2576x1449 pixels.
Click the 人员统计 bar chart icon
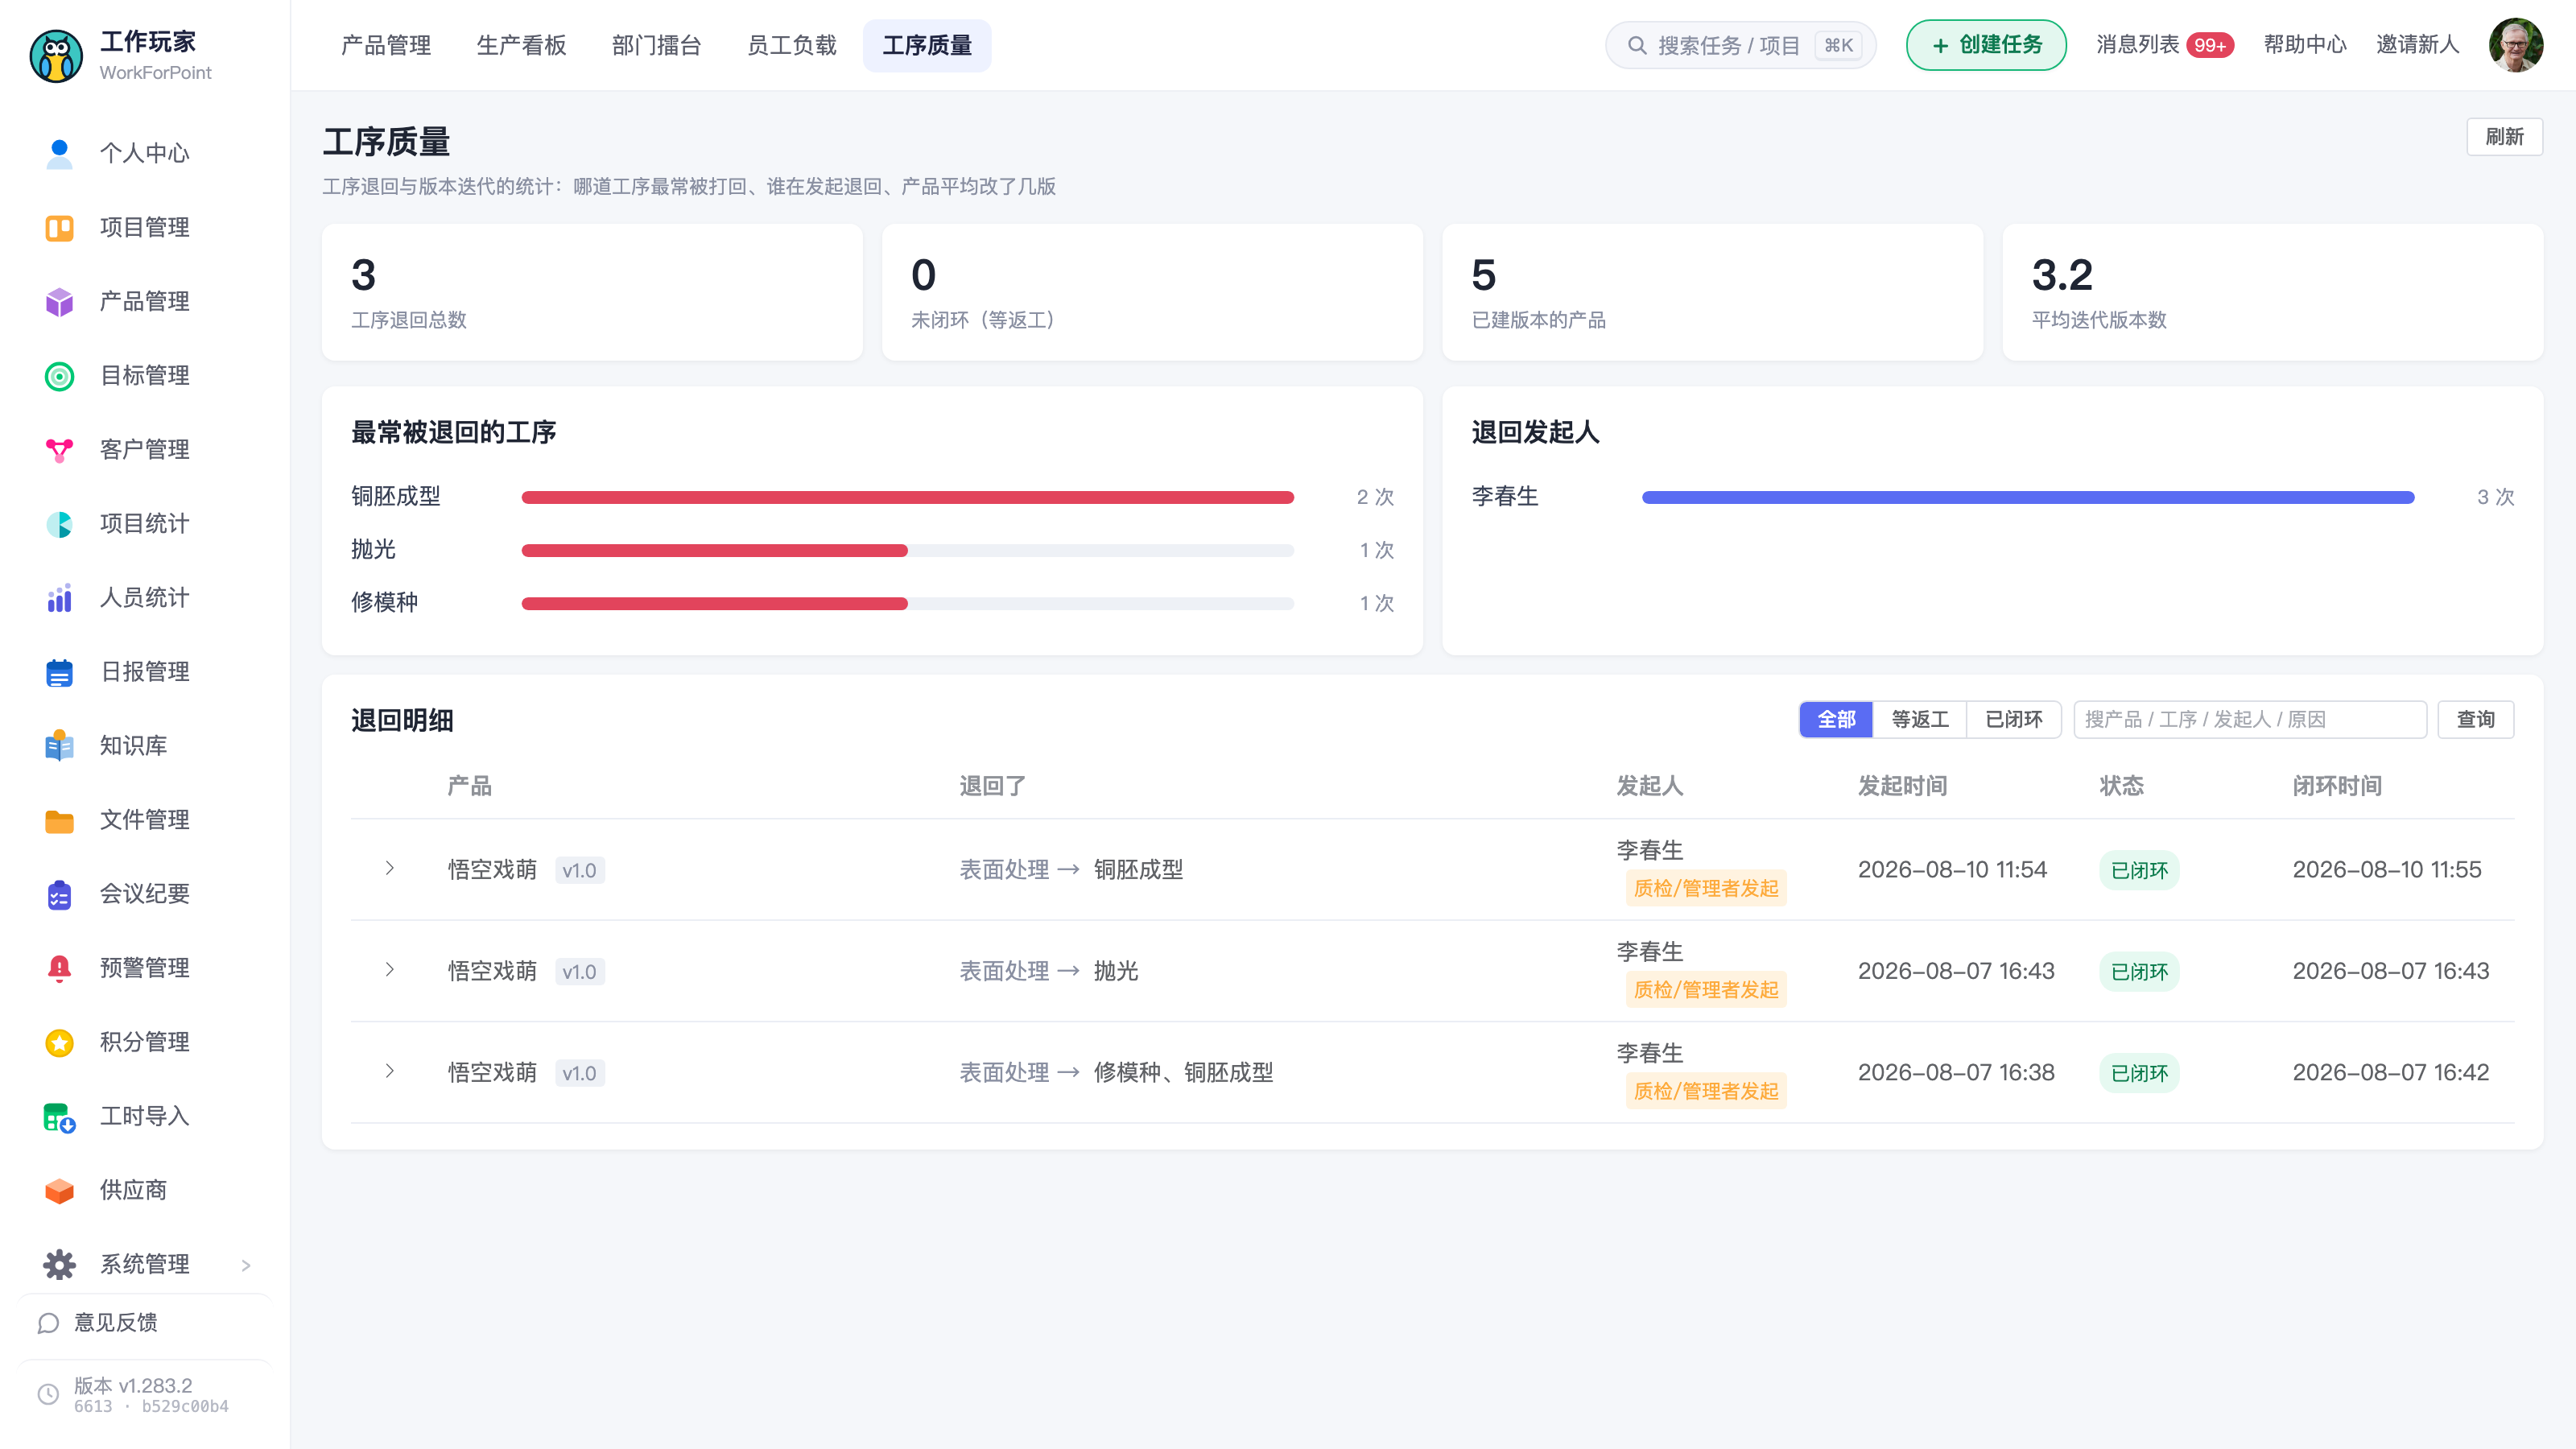(59, 598)
